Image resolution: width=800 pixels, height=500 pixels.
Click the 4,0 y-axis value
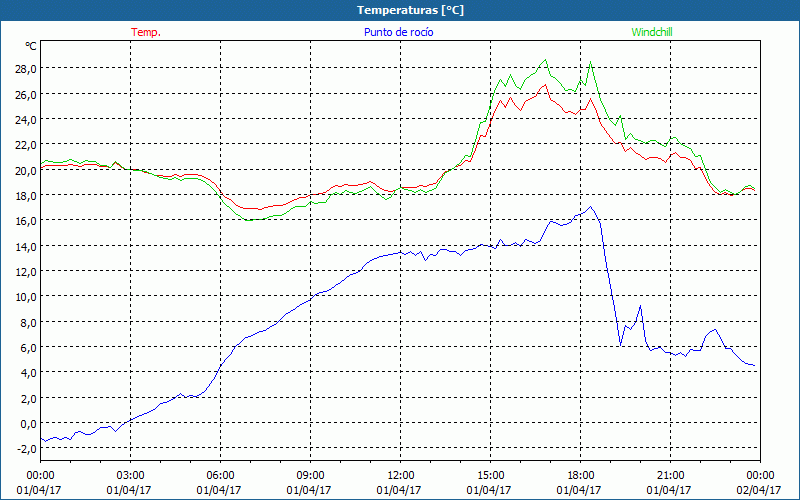(28, 373)
